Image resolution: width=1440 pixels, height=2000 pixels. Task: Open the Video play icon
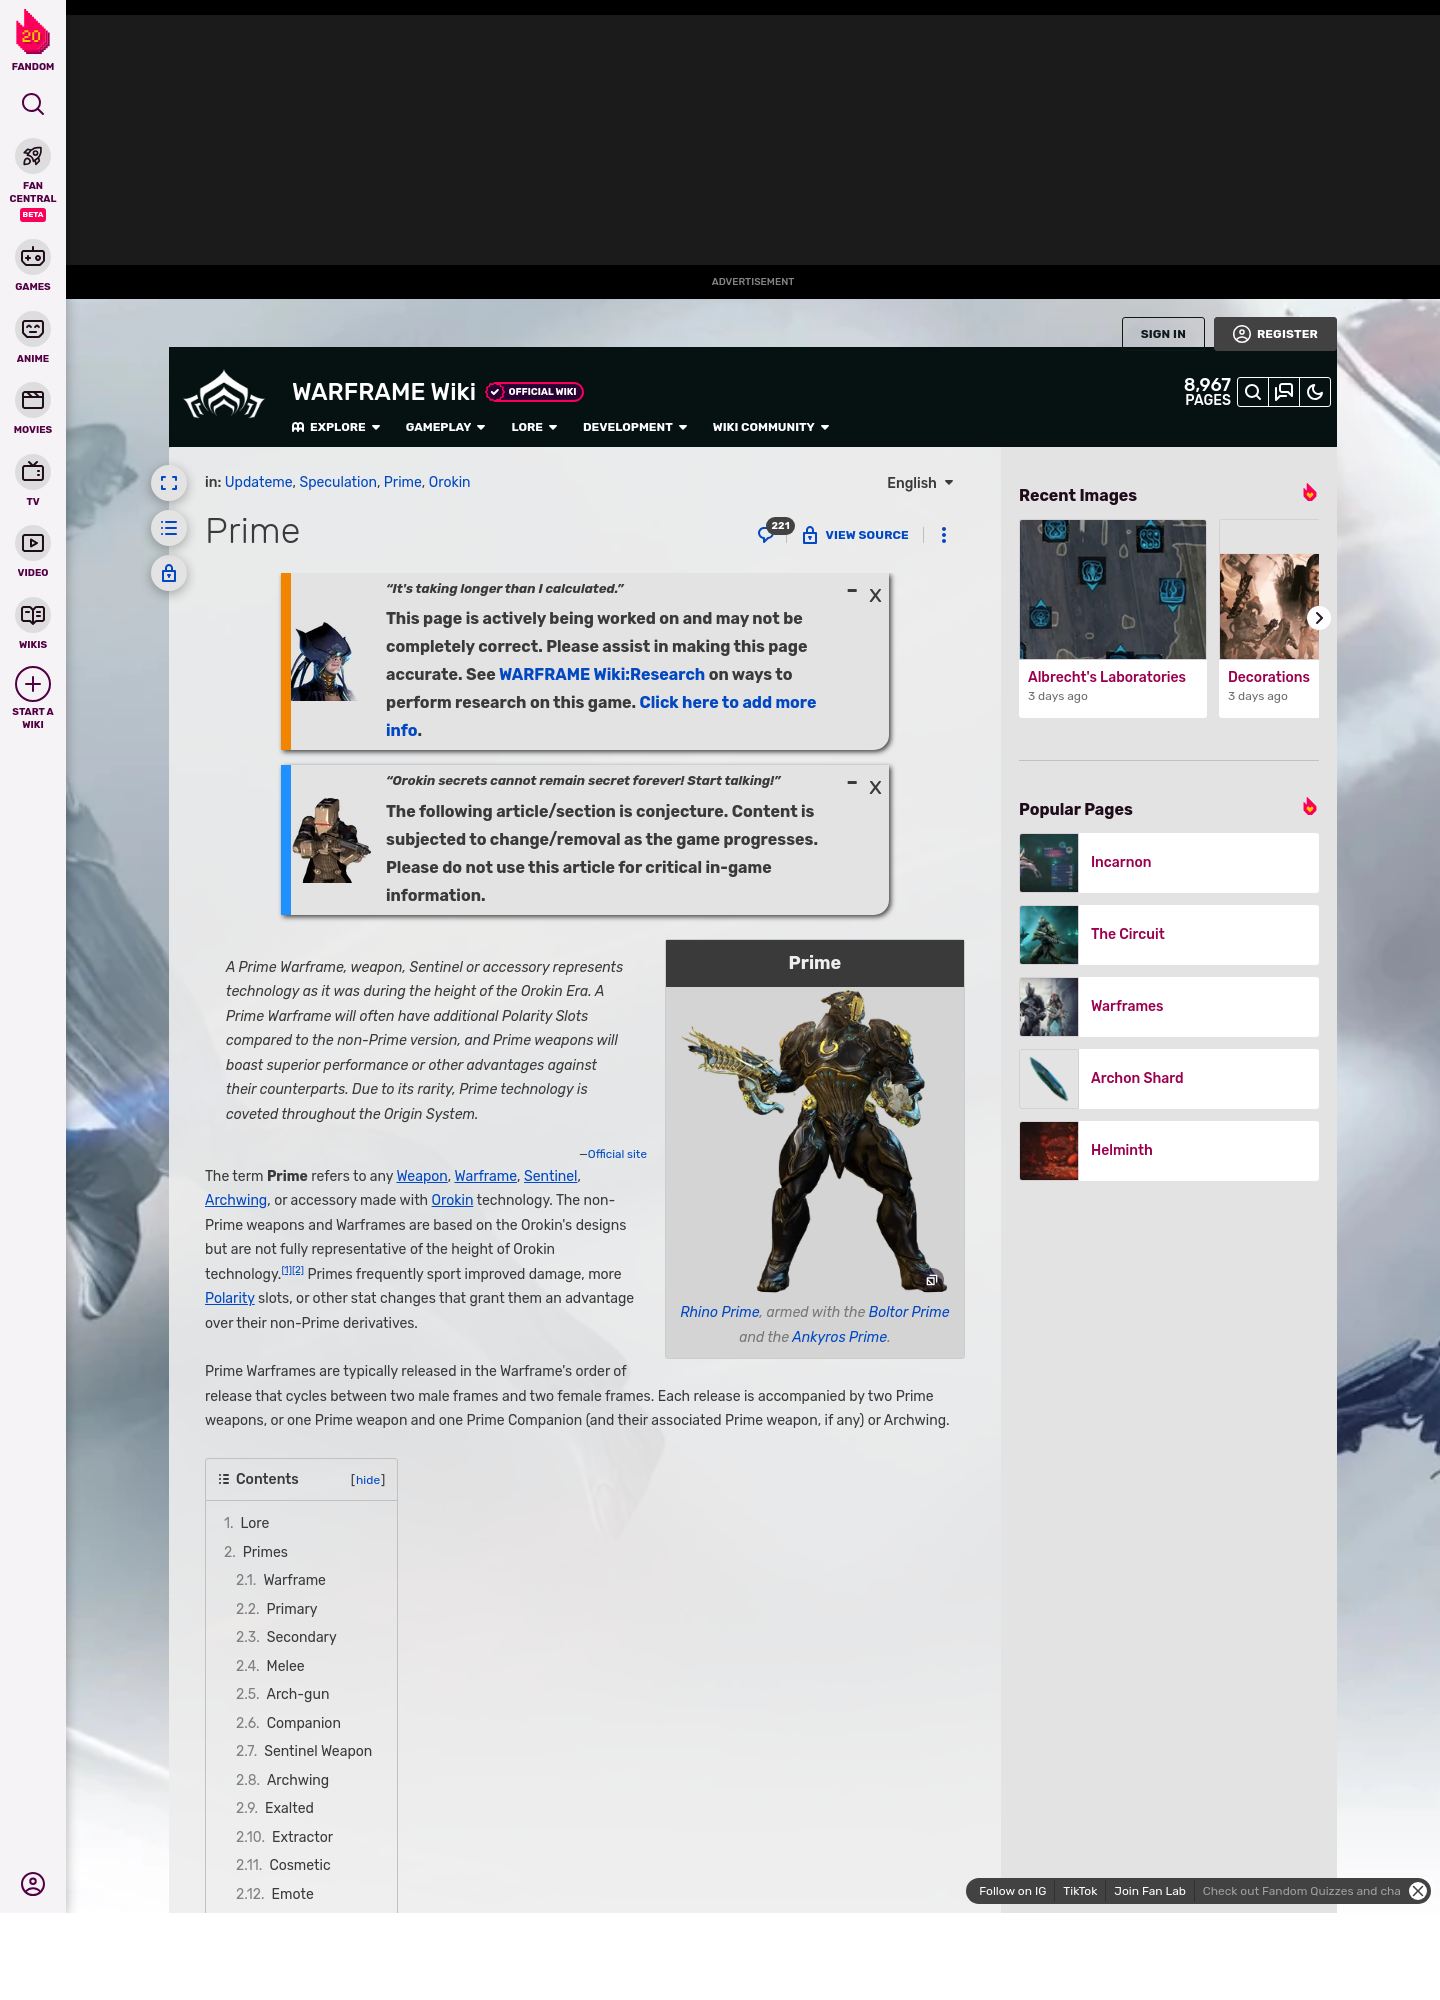(33, 543)
